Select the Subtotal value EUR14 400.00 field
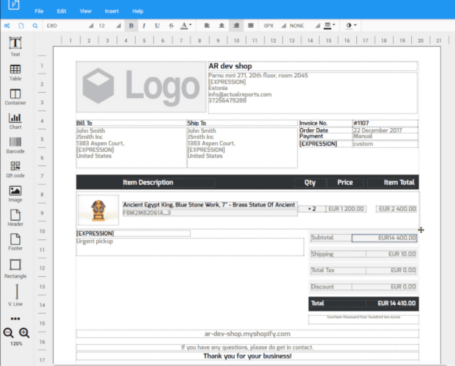 [384, 238]
